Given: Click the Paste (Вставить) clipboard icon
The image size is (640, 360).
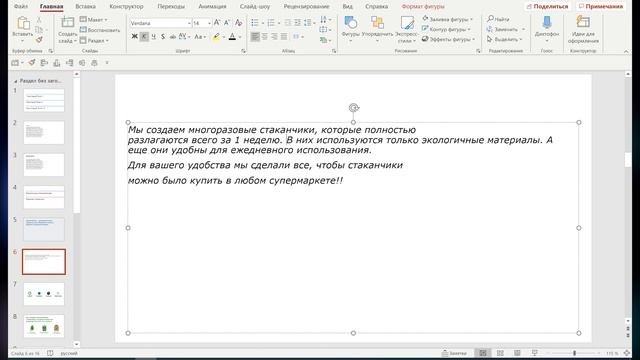Looking at the screenshot, I should pyautogui.click(x=23, y=24).
